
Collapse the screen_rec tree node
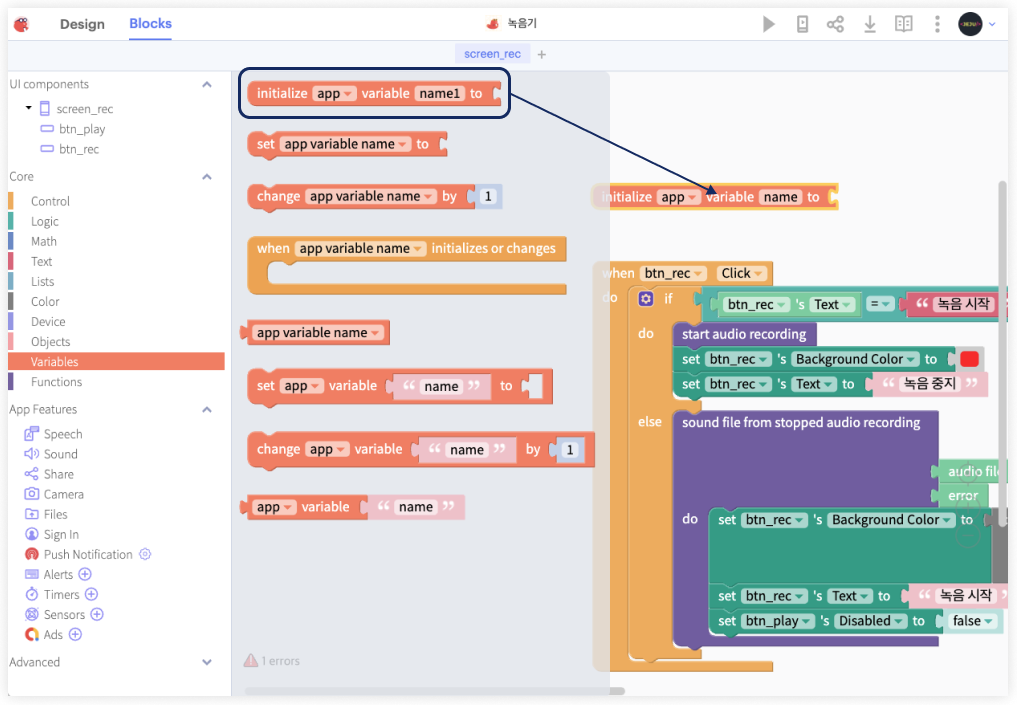coord(29,108)
